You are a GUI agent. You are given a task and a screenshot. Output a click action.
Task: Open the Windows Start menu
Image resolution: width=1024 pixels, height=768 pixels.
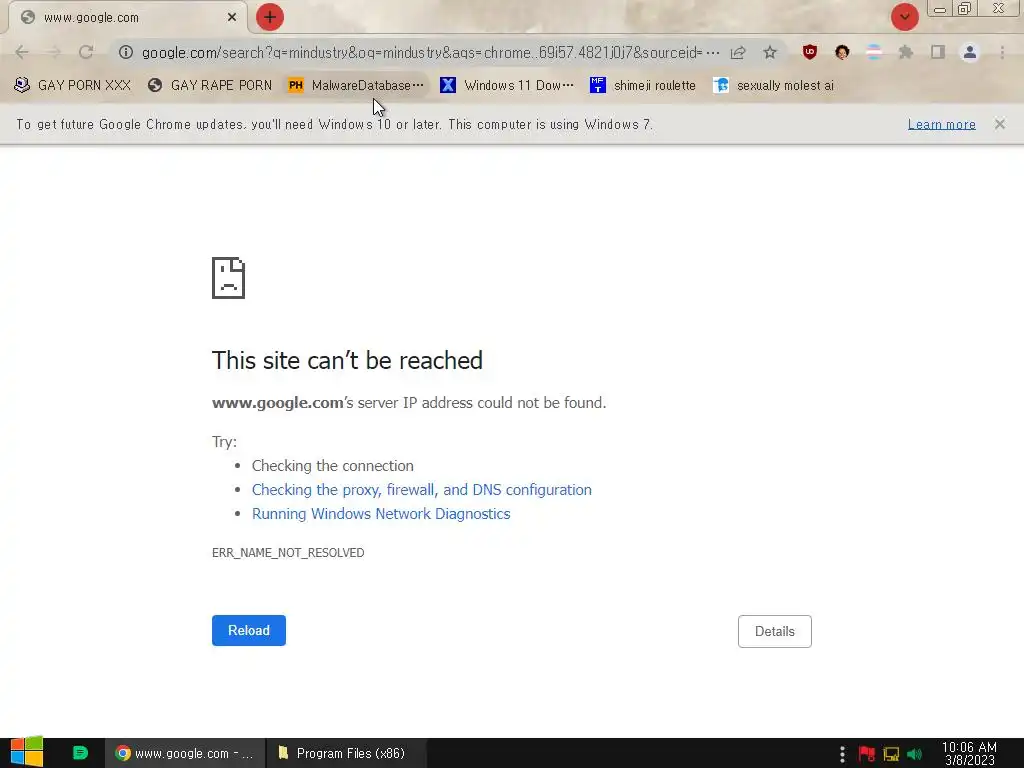point(26,753)
